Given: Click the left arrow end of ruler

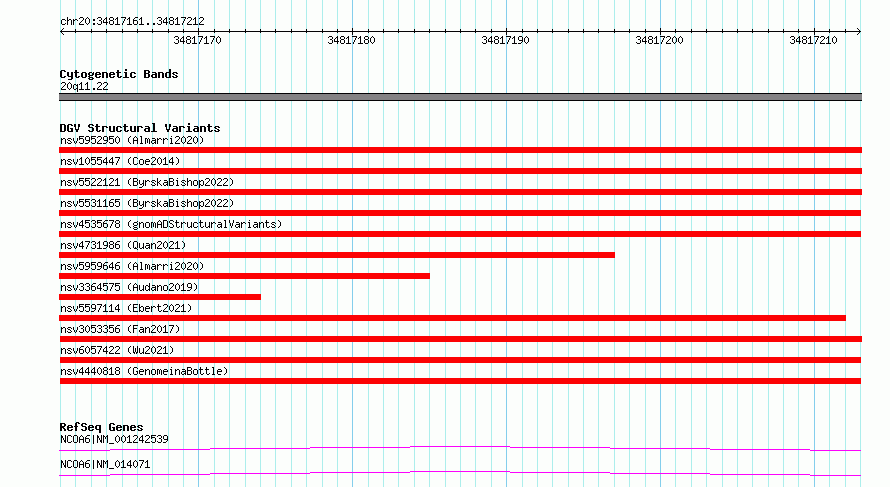Looking at the screenshot, I should 62,31.
